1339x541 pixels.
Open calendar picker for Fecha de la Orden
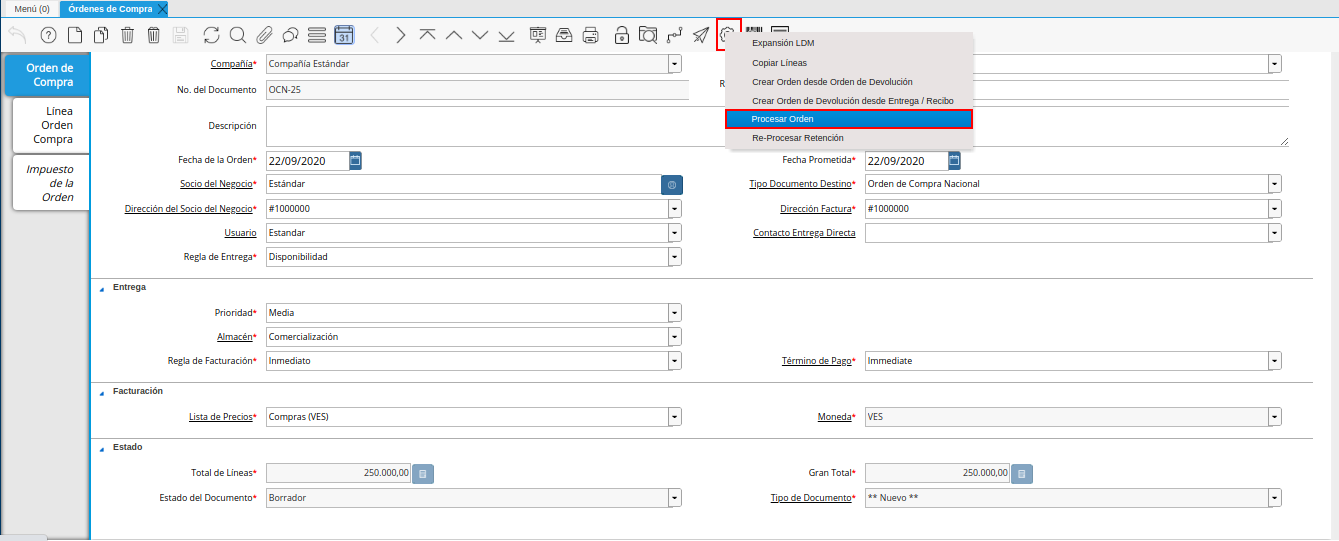pos(355,160)
